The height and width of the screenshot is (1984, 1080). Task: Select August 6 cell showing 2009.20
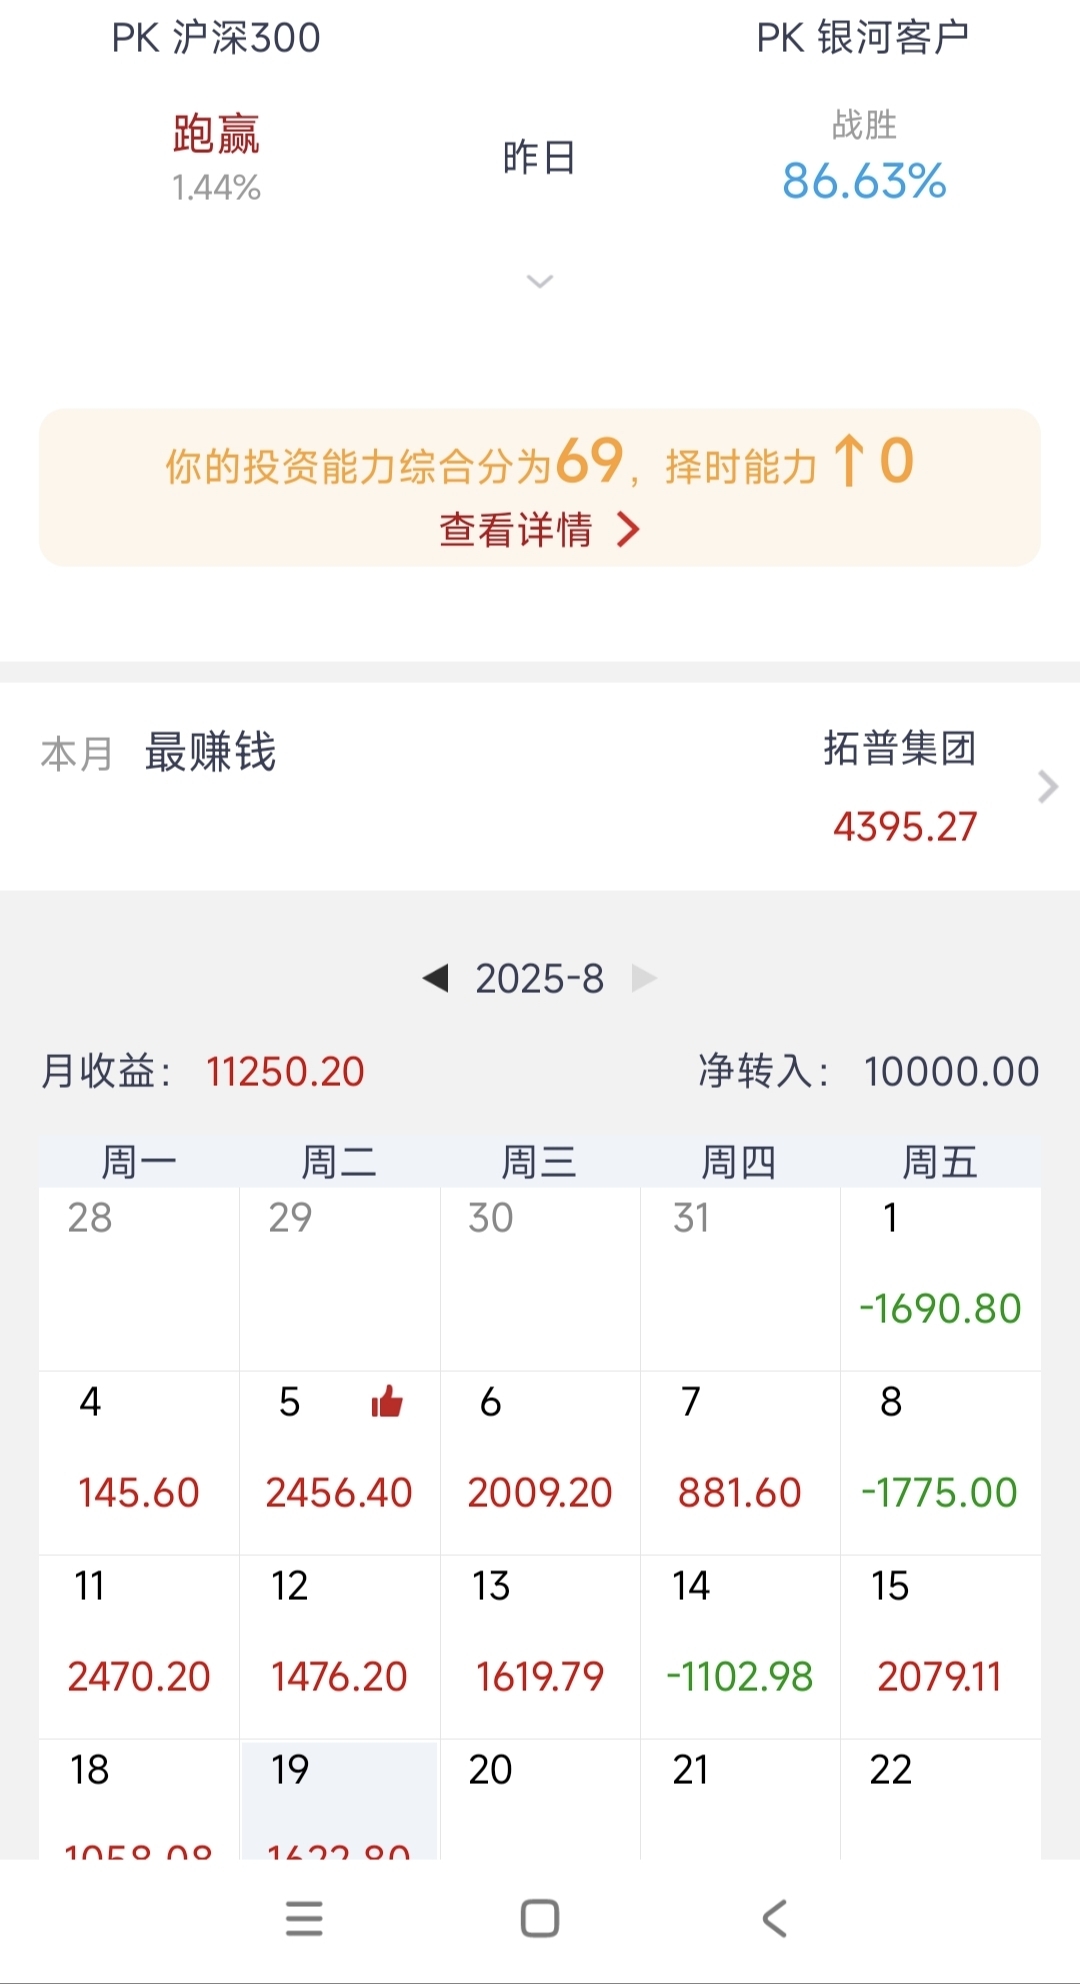(x=540, y=1462)
